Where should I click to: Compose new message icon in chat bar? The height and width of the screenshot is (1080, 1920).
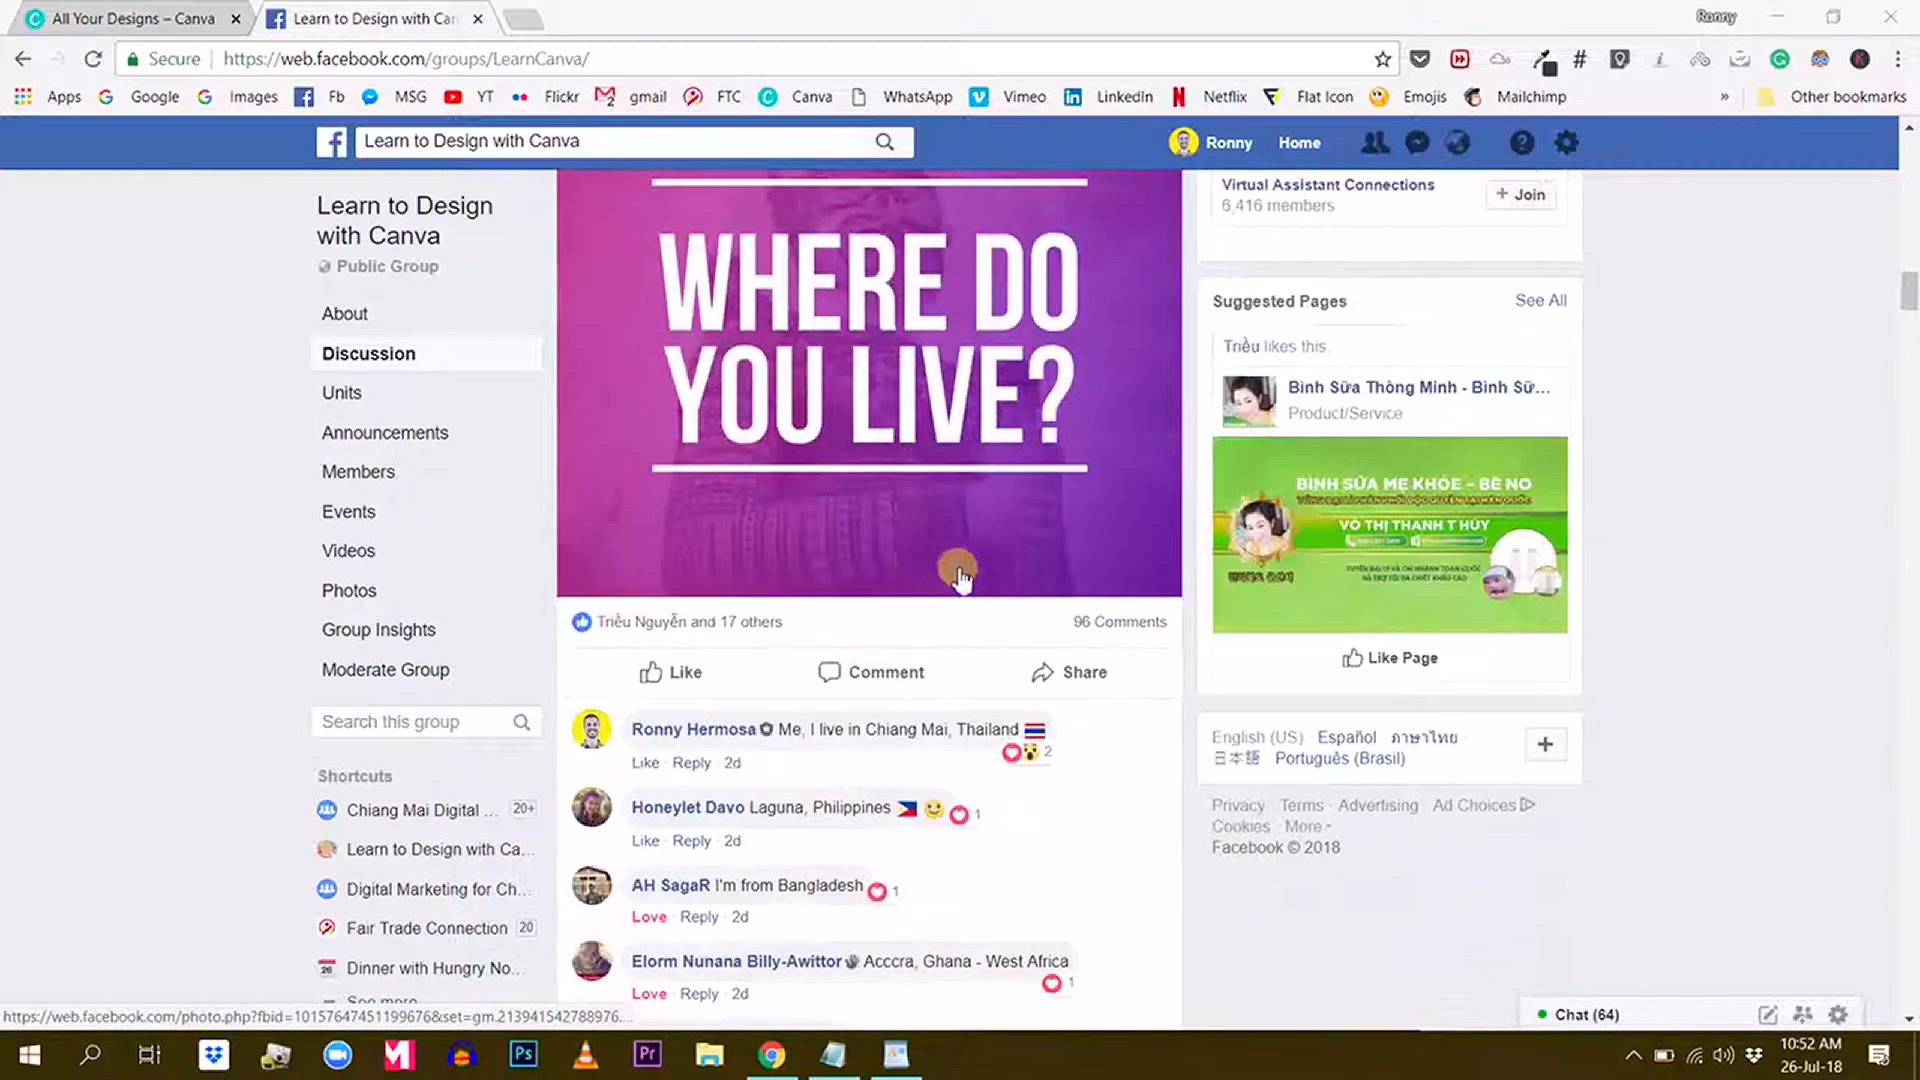(x=1768, y=1014)
